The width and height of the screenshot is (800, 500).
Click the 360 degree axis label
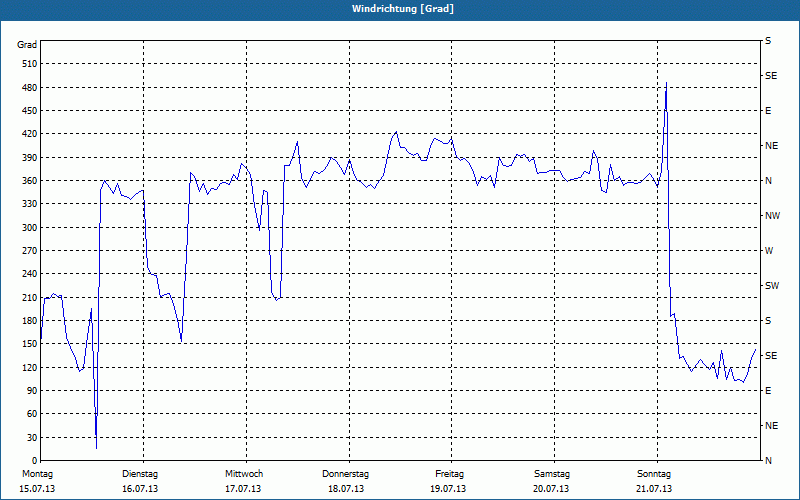pos(30,181)
